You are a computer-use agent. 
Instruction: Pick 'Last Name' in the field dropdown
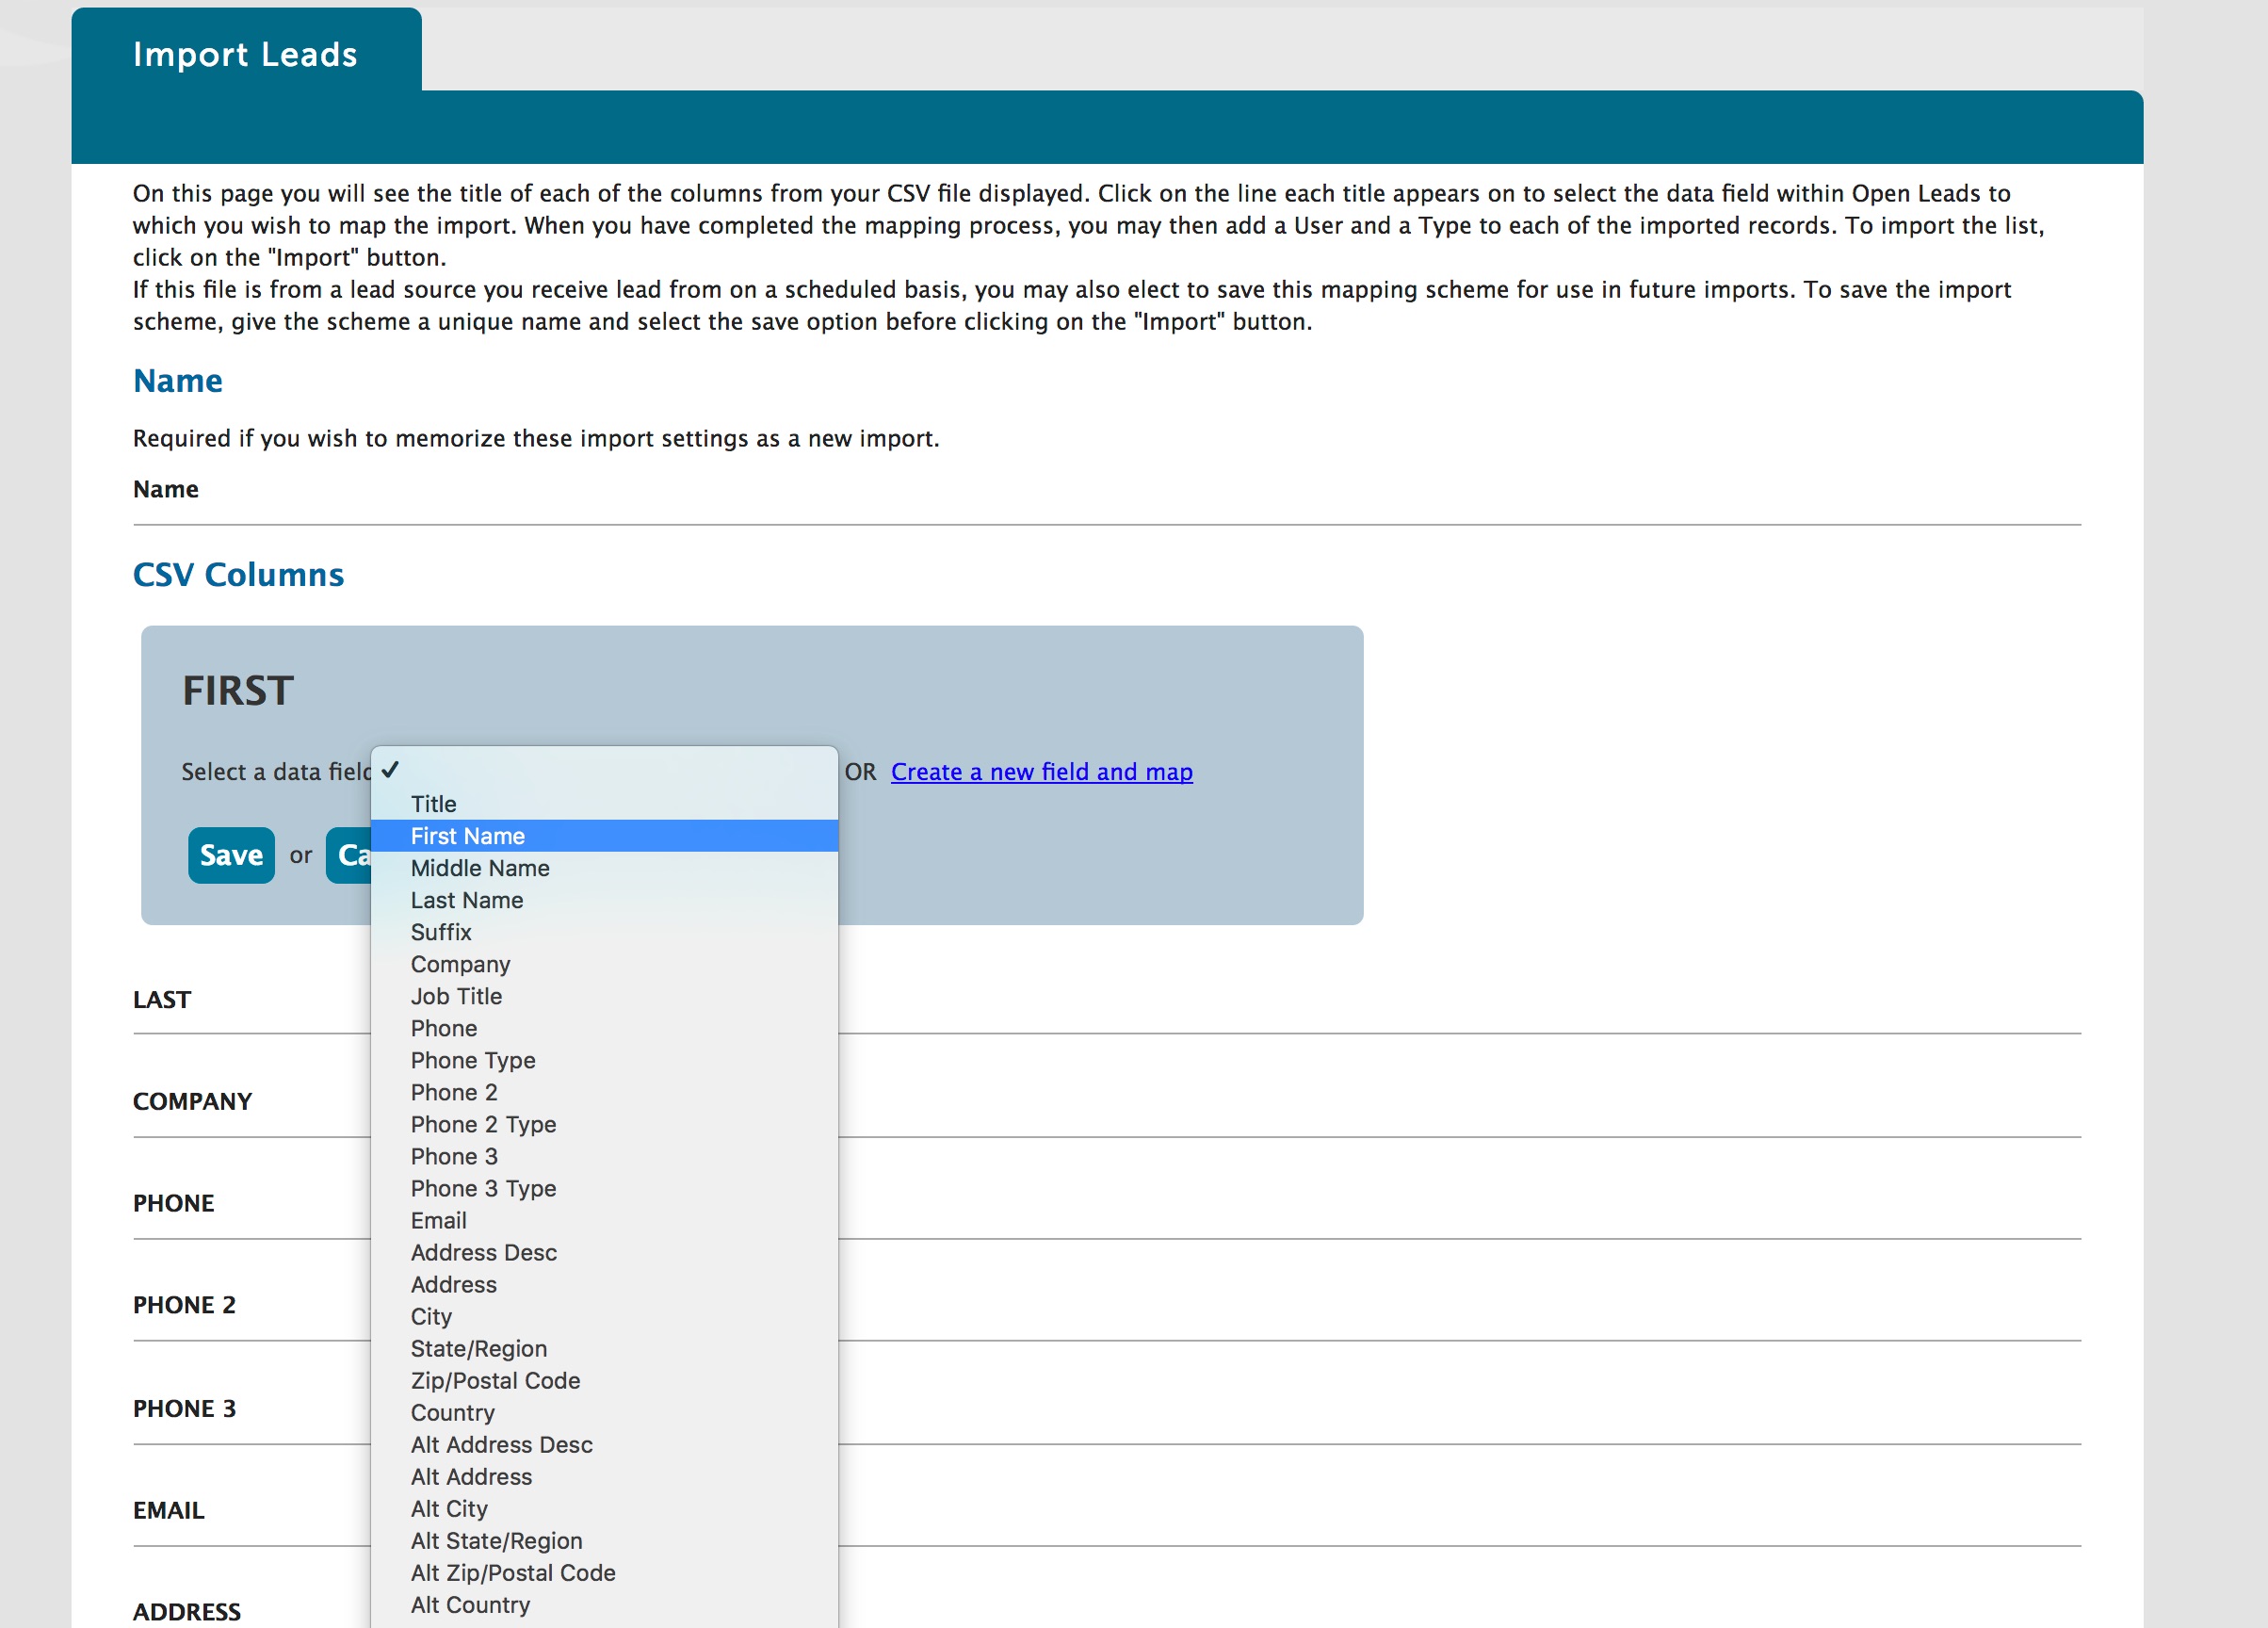466,900
